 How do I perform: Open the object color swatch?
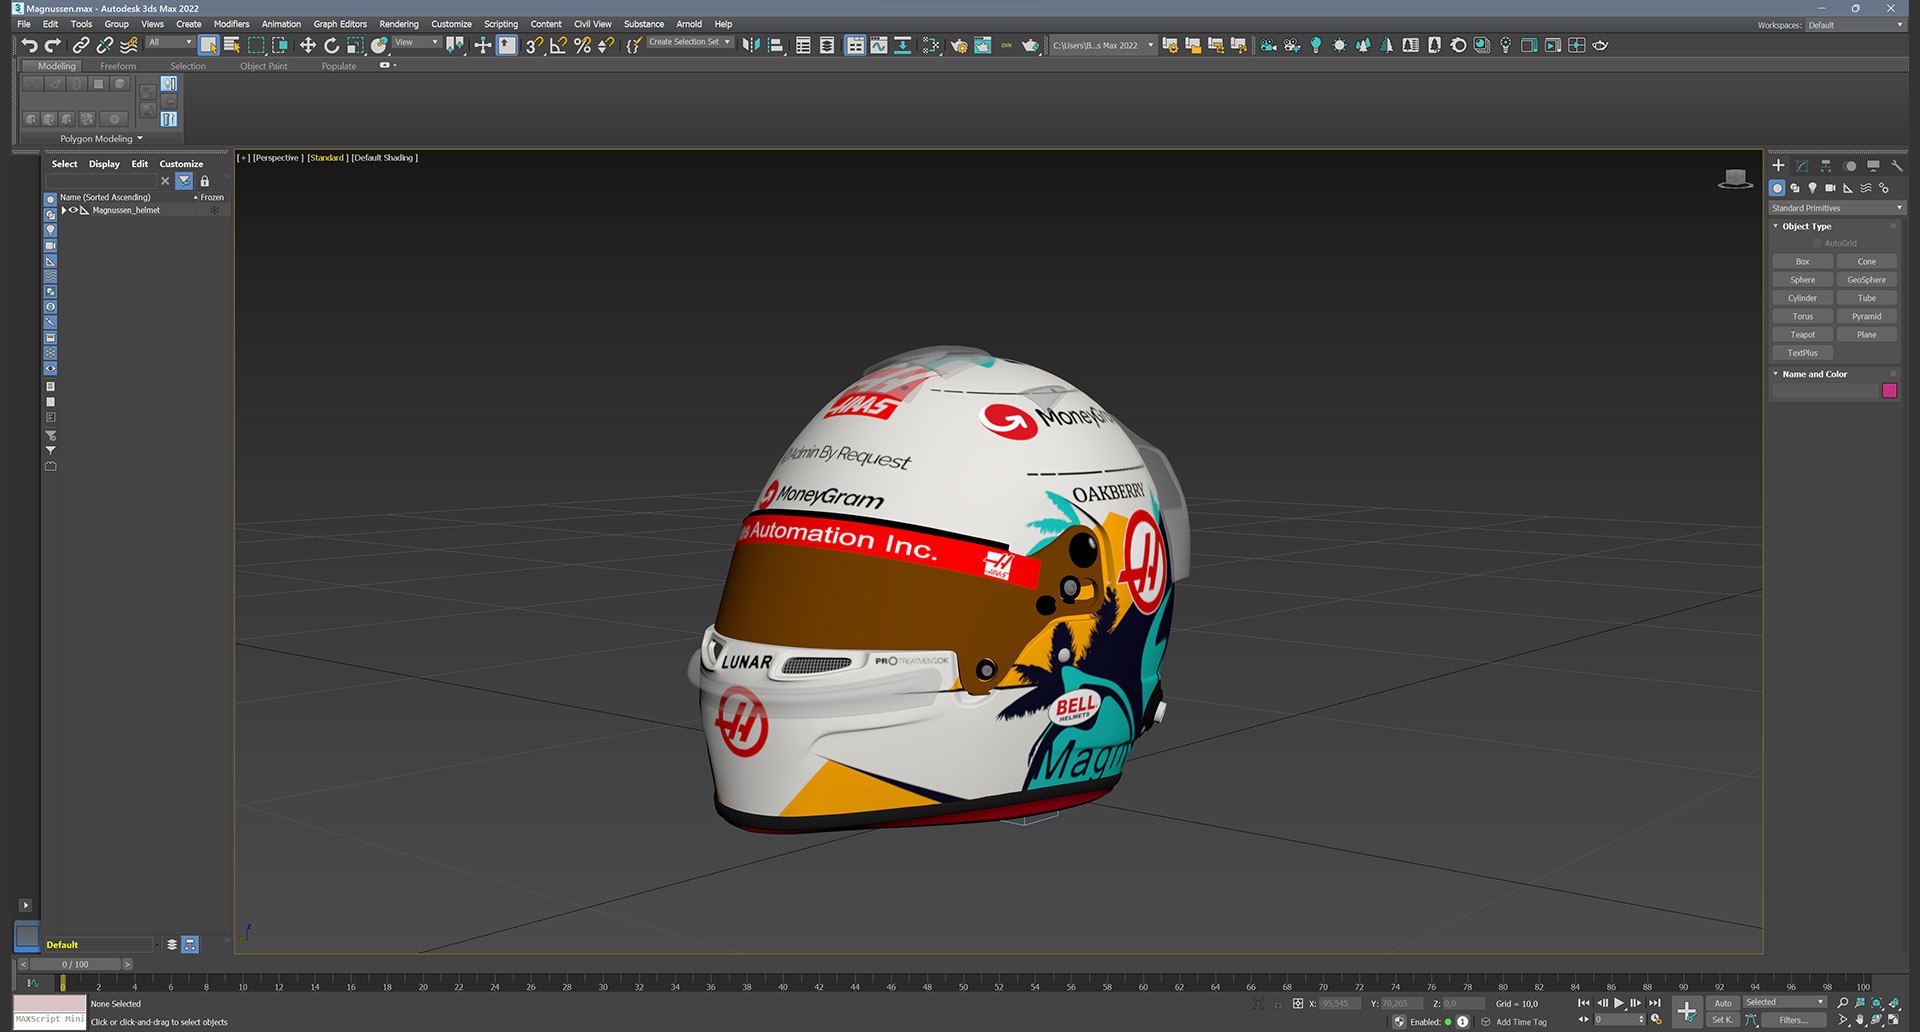pyautogui.click(x=1889, y=391)
